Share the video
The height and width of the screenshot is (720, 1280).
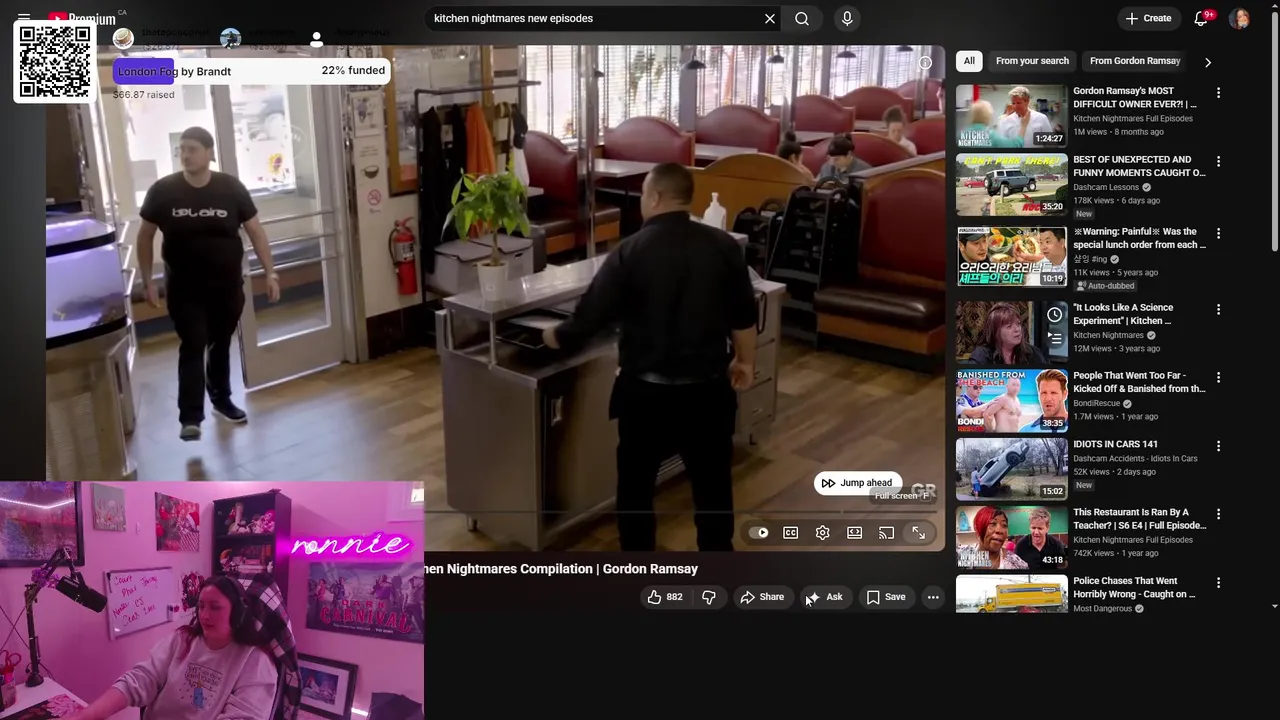tap(762, 597)
